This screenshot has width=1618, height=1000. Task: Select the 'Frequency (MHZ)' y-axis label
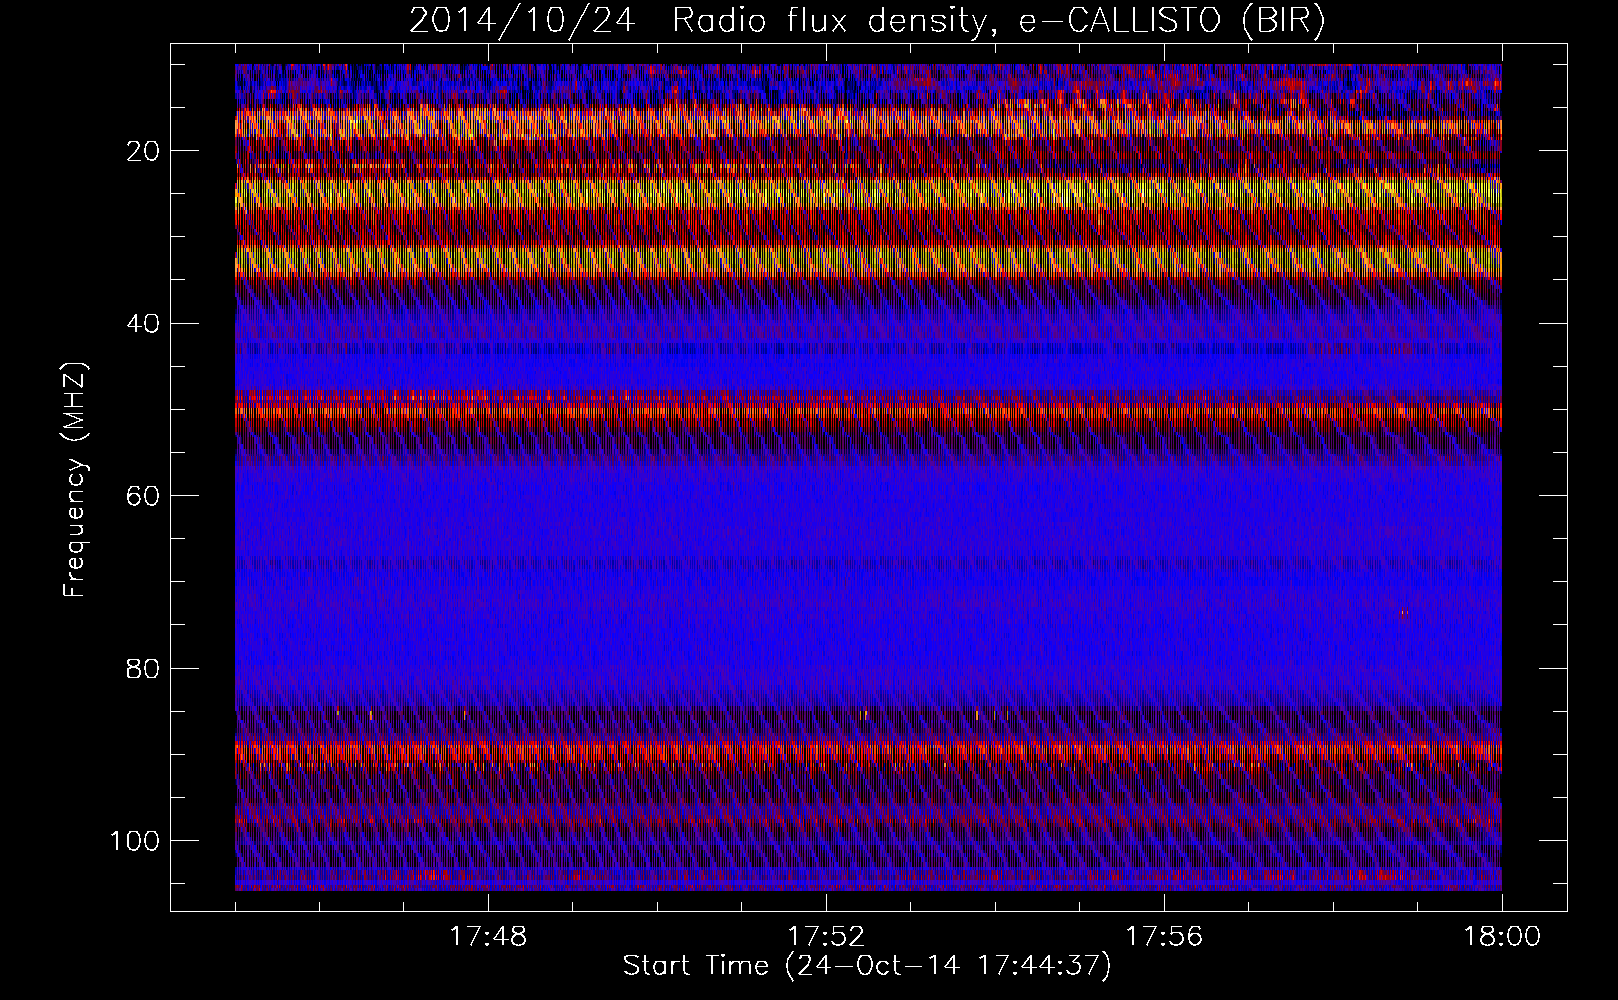pyautogui.click(x=75, y=479)
